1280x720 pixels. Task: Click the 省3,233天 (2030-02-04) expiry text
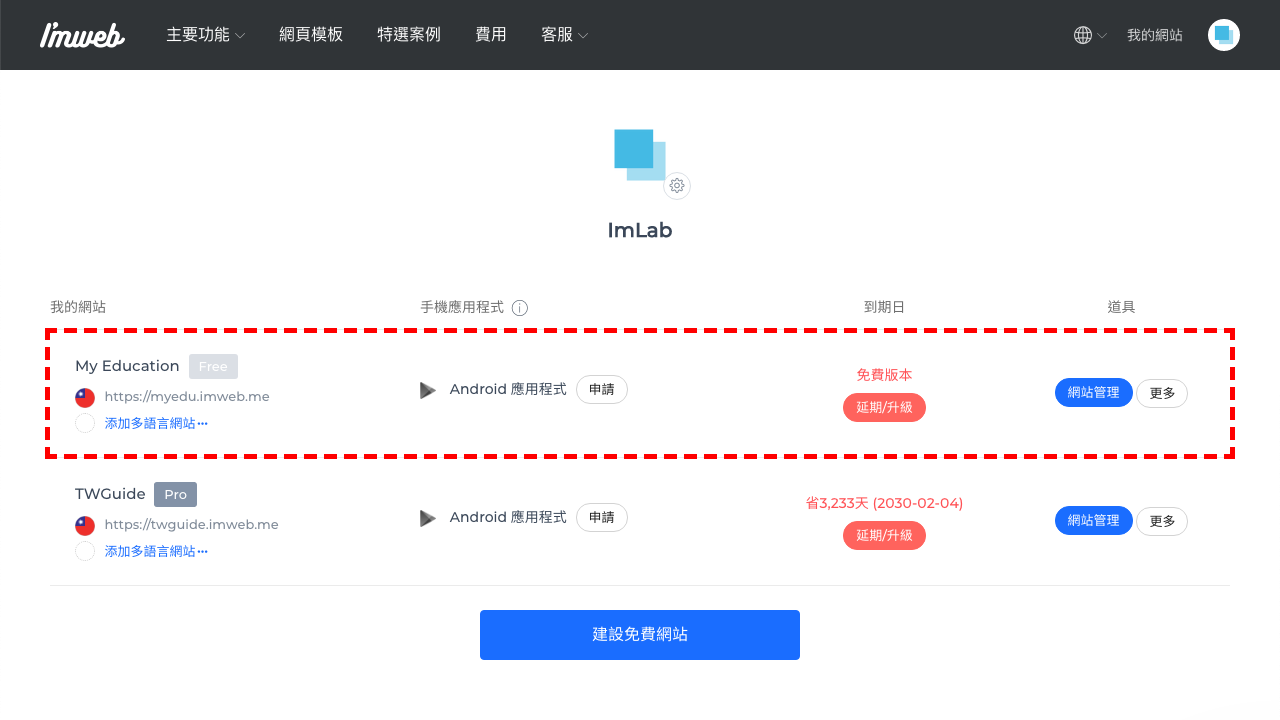point(884,503)
